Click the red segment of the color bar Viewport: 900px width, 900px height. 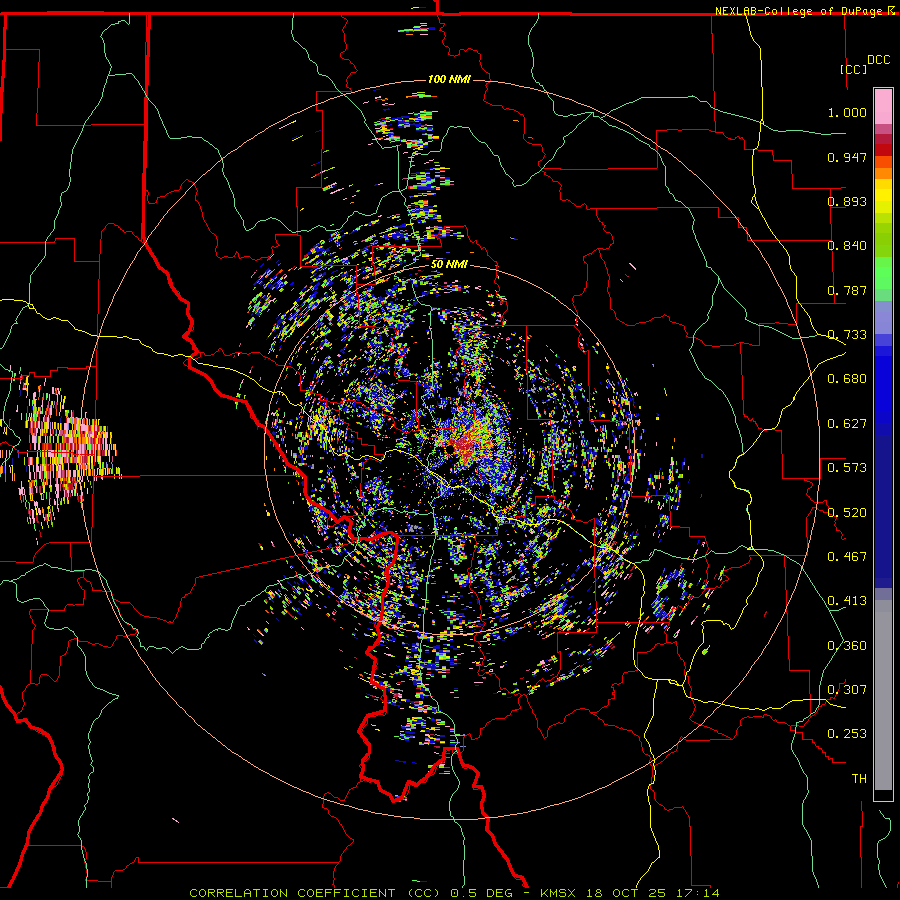tap(883, 150)
